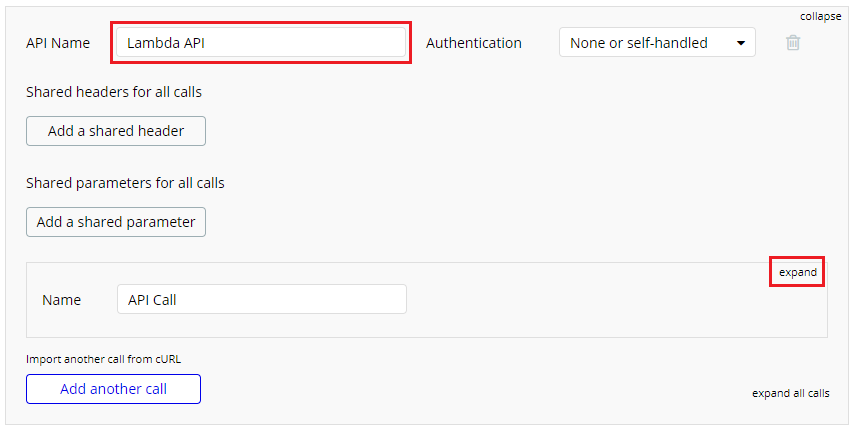Delete the Lambda API using the trash icon
The width and height of the screenshot is (854, 431).
(x=793, y=43)
